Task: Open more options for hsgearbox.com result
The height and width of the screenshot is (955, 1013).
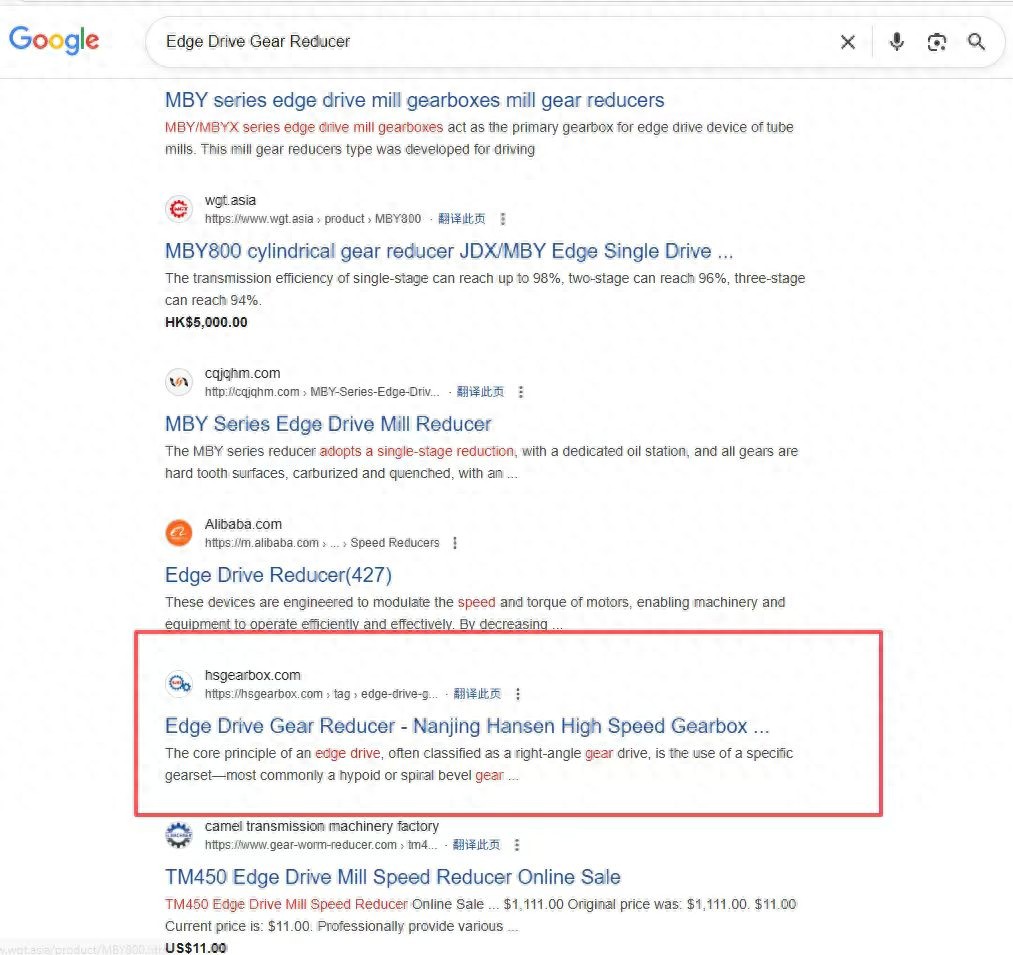Action: tap(517, 694)
